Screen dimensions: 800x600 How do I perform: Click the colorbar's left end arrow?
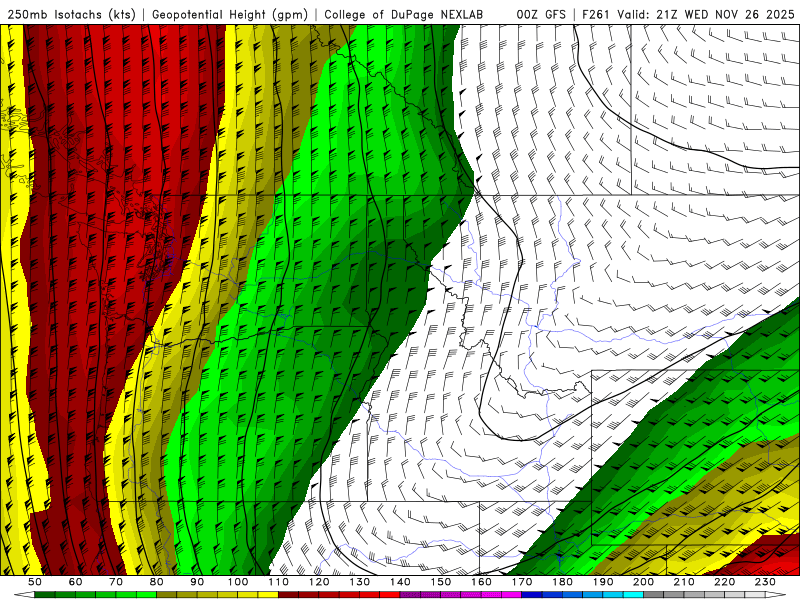click(x=24, y=595)
